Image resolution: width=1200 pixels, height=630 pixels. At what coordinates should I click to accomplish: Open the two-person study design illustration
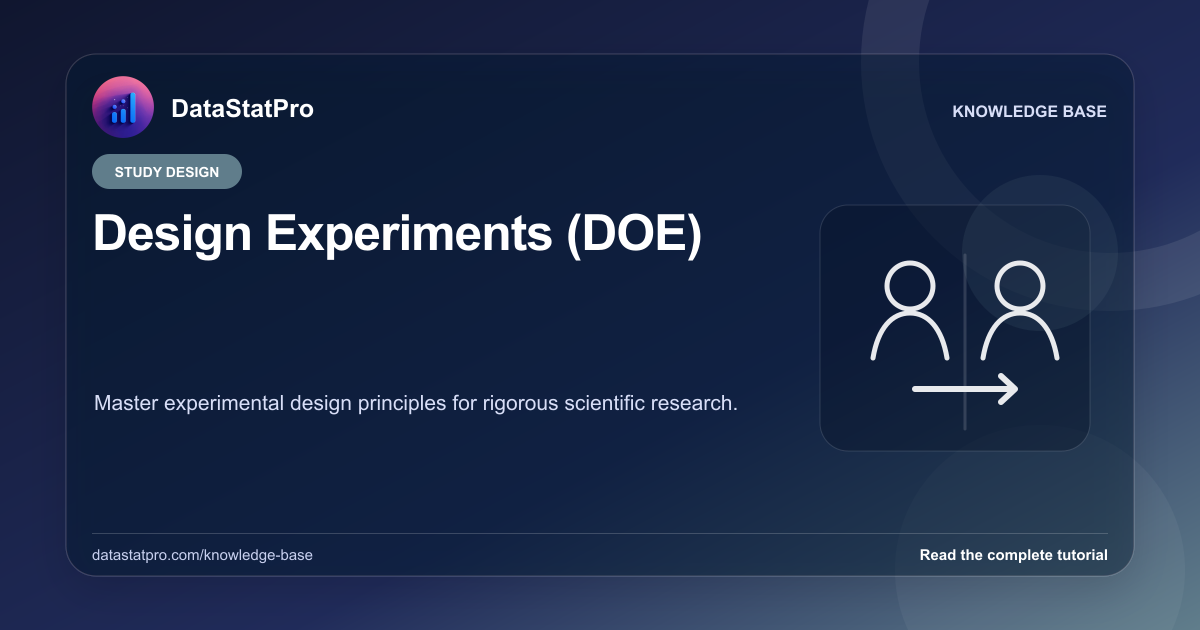click(955, 328)
